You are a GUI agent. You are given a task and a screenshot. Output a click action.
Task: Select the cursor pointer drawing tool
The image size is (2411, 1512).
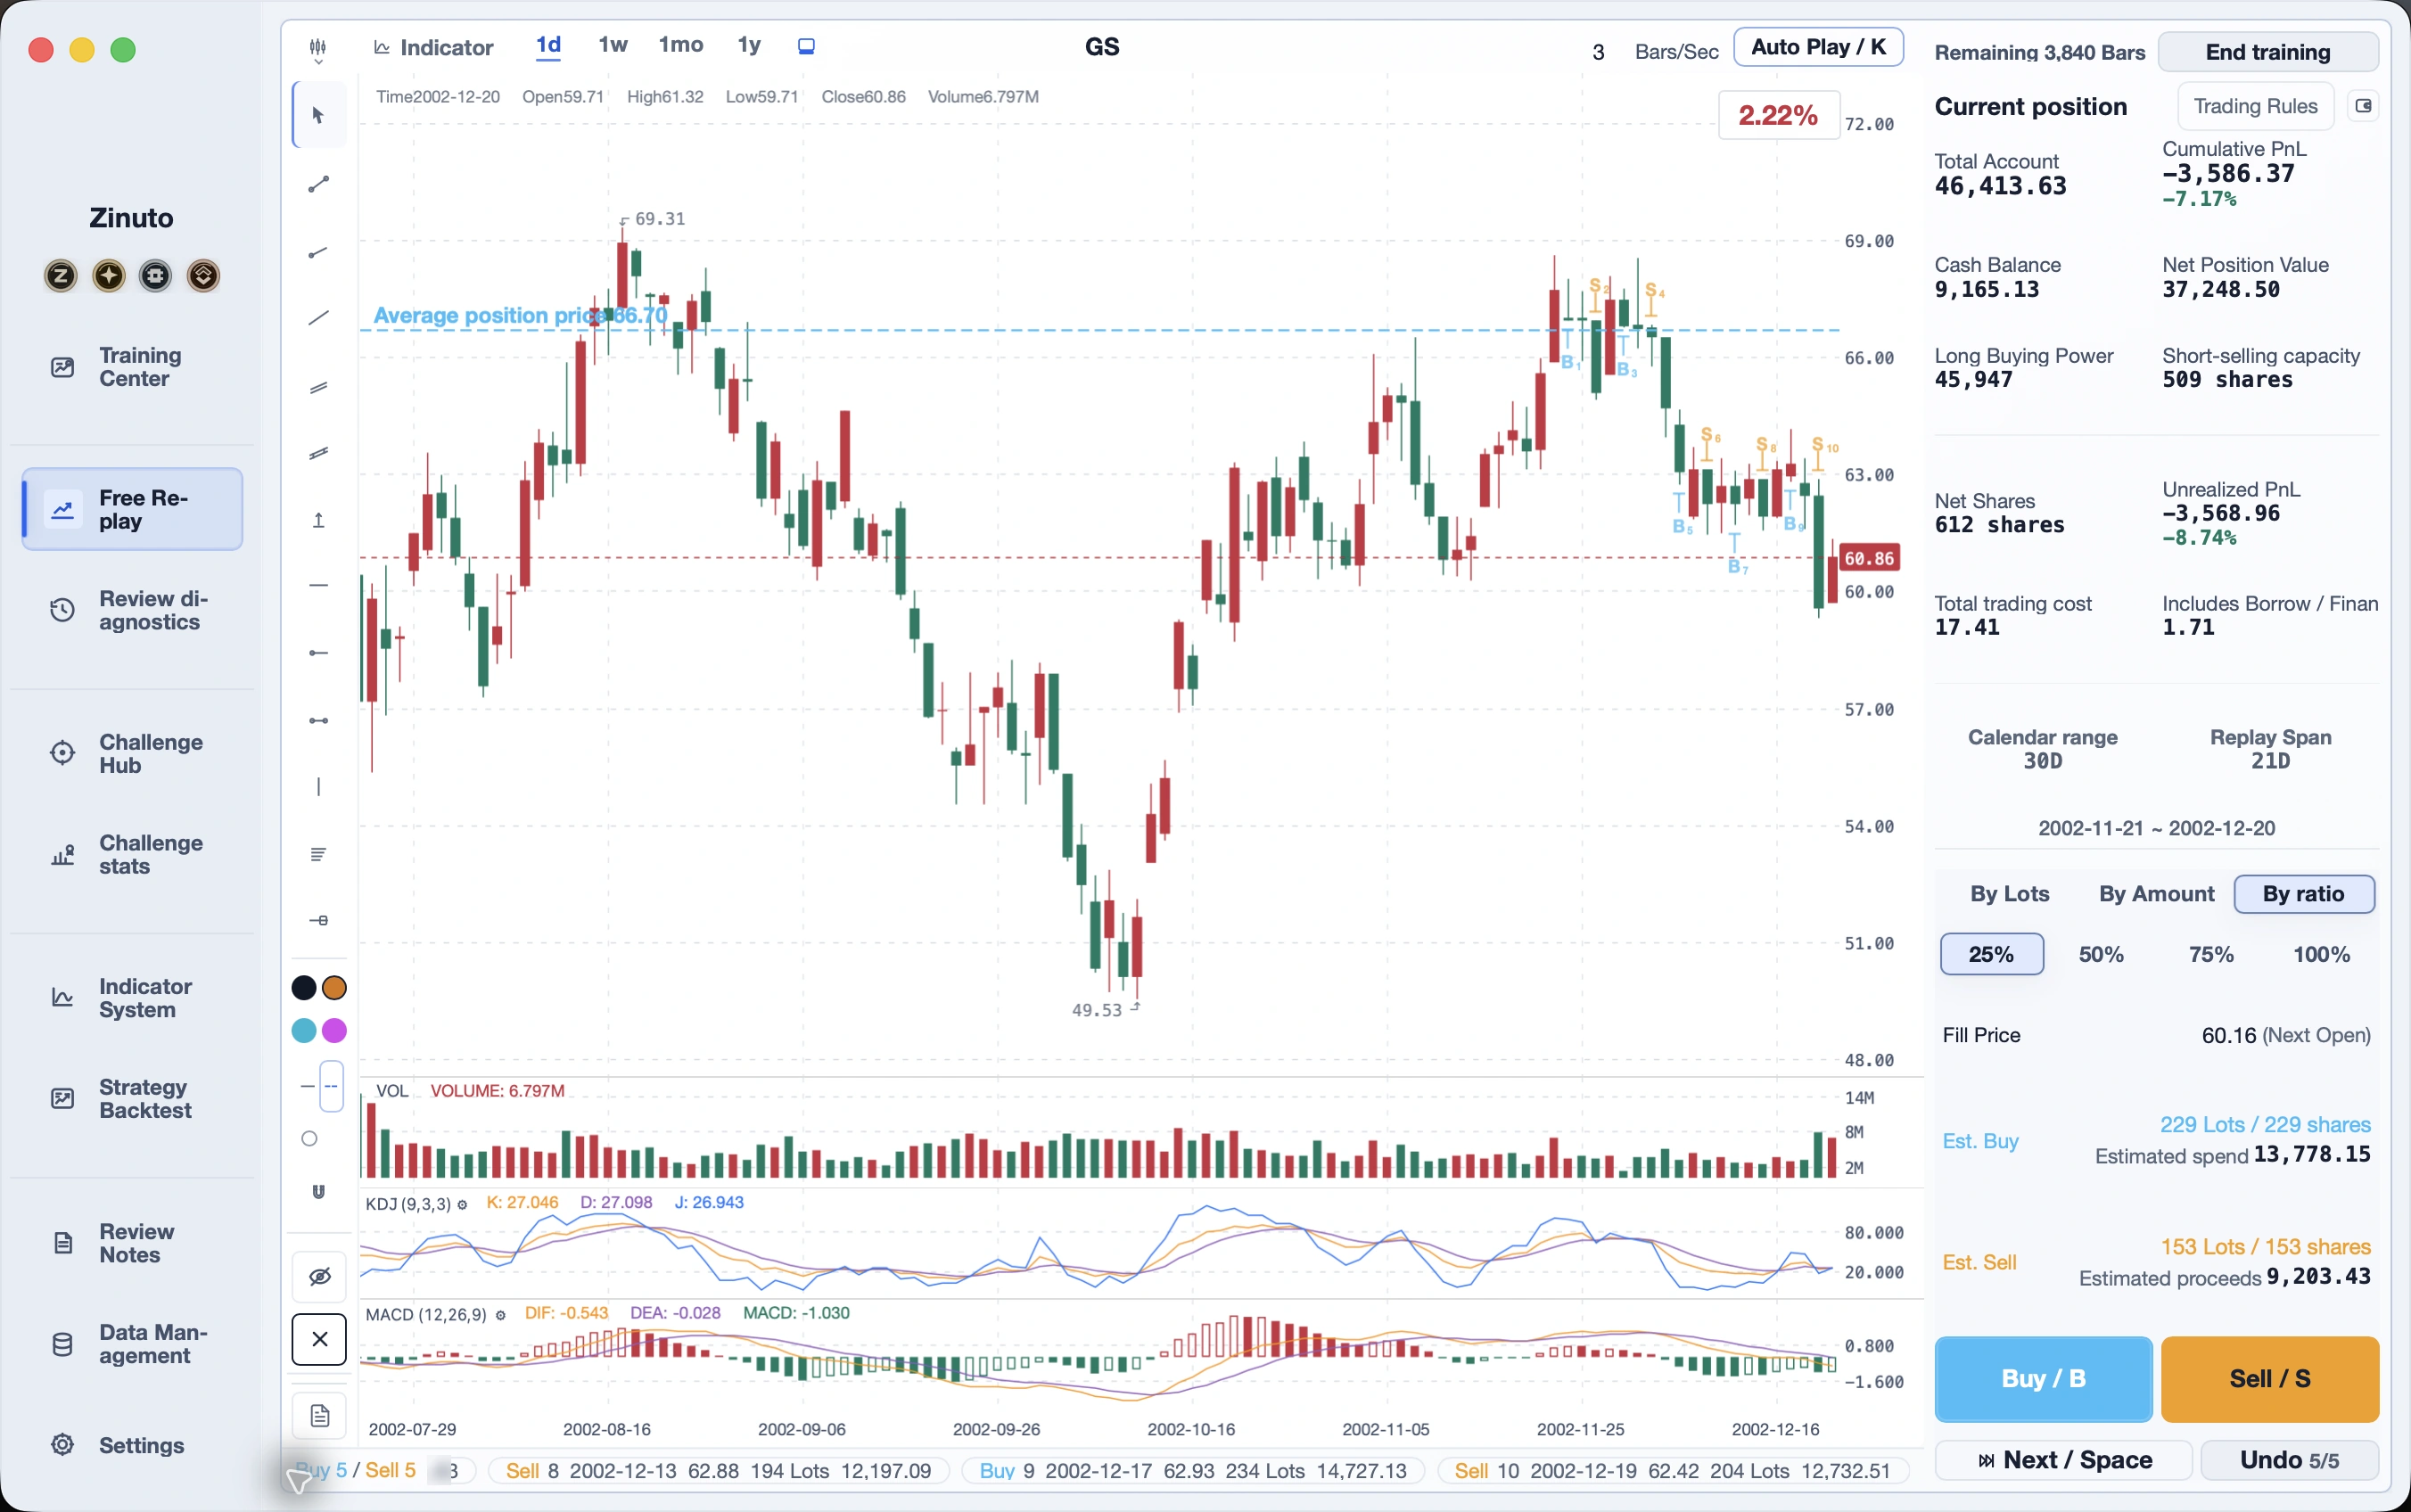coord(319,116)
